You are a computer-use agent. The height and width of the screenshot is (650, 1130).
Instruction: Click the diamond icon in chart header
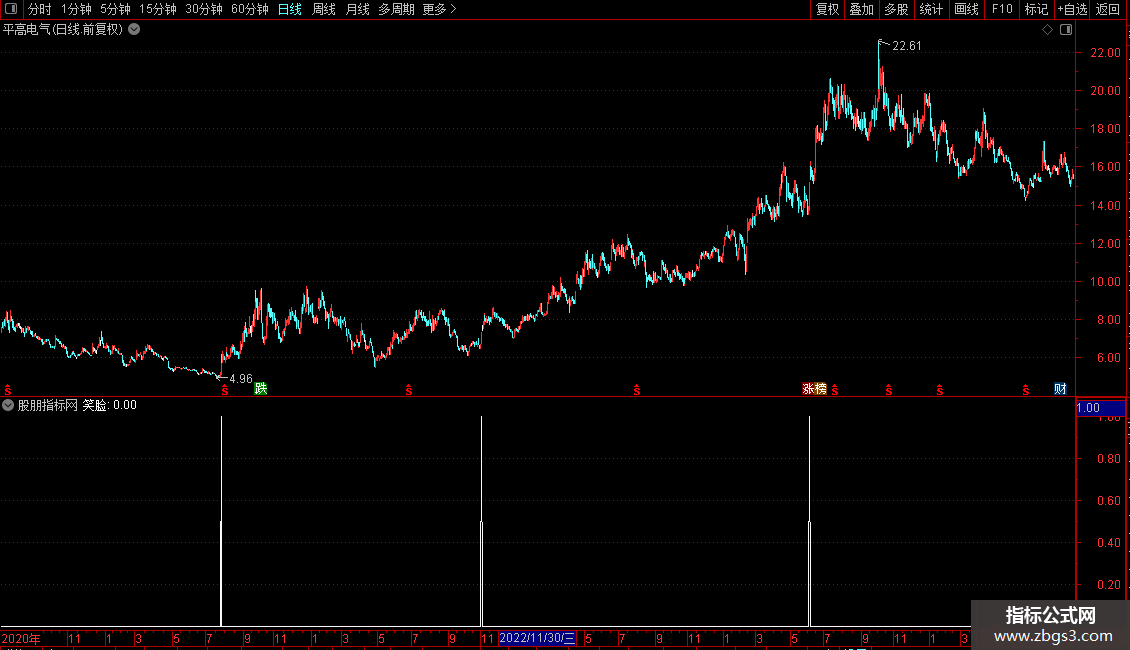(1048, 30)
